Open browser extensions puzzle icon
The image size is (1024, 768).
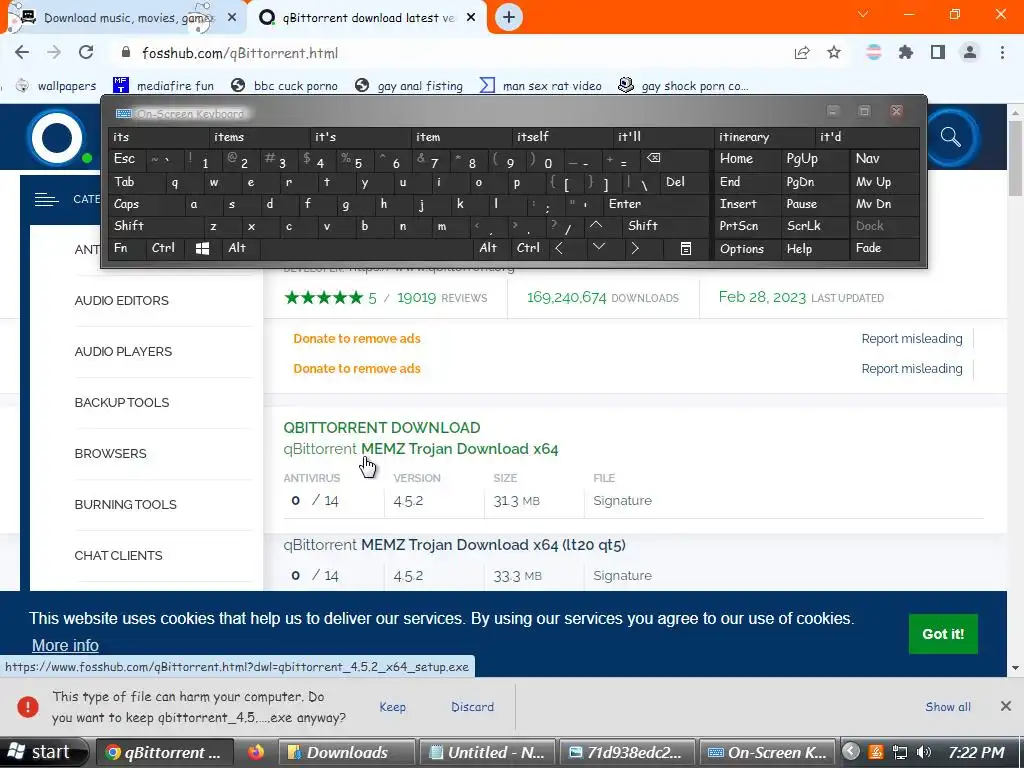pos(905,53)
